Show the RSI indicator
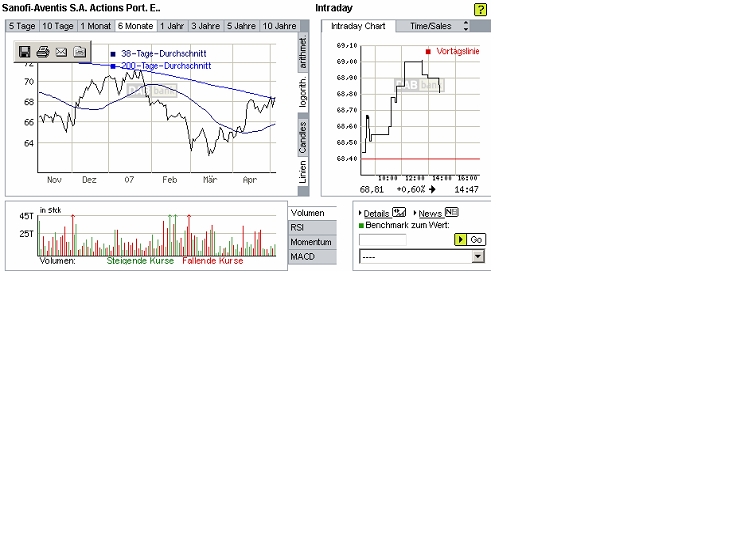The width and height of the screenshot is (750, 550). (x=312, y=228)
